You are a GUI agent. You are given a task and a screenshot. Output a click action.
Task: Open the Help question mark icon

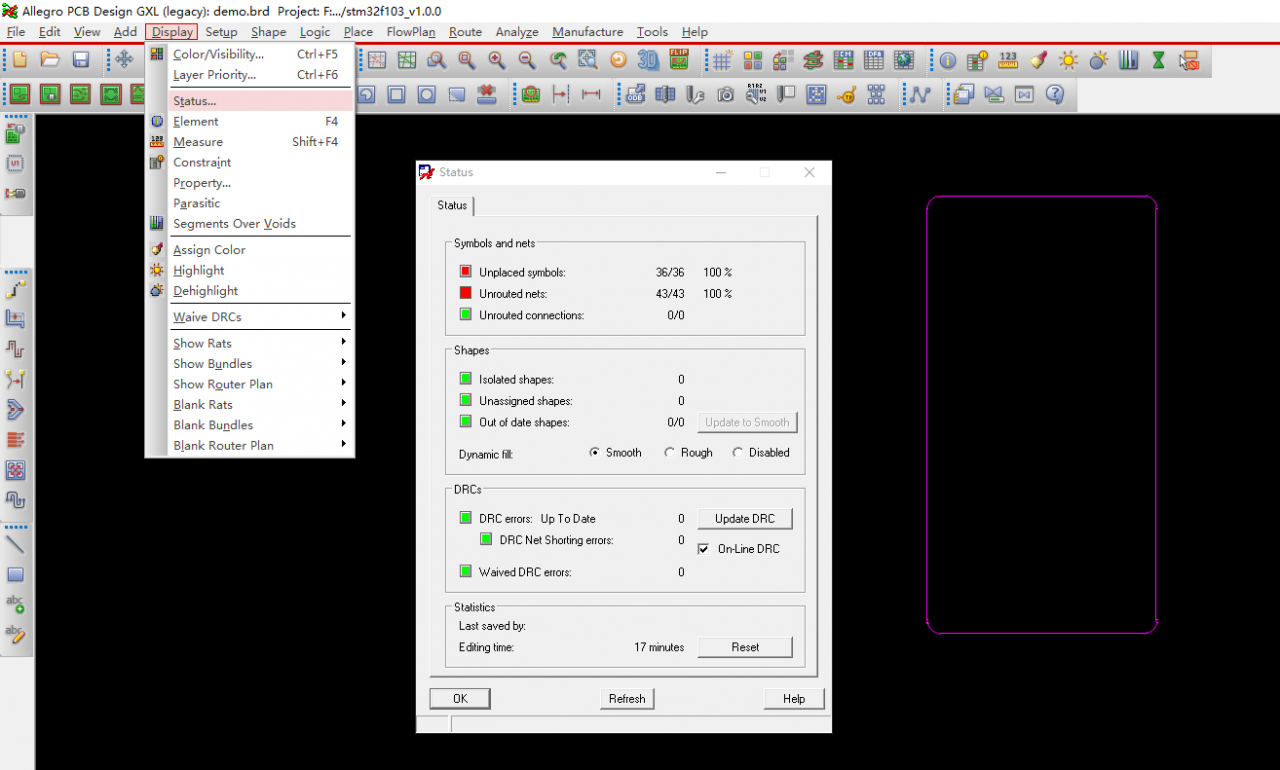click(x=1054, y=95)
